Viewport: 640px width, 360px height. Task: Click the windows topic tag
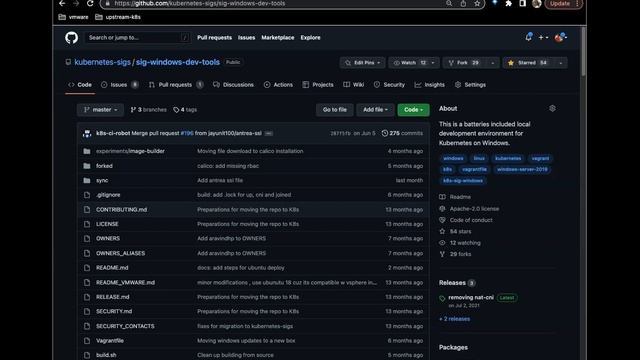point(453,158)
